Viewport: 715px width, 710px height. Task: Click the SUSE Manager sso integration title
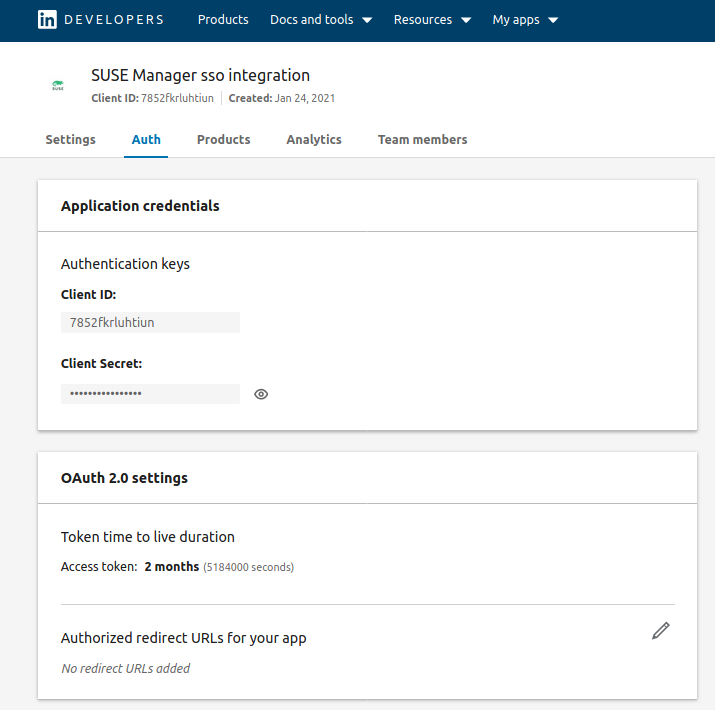pos(200,75)
